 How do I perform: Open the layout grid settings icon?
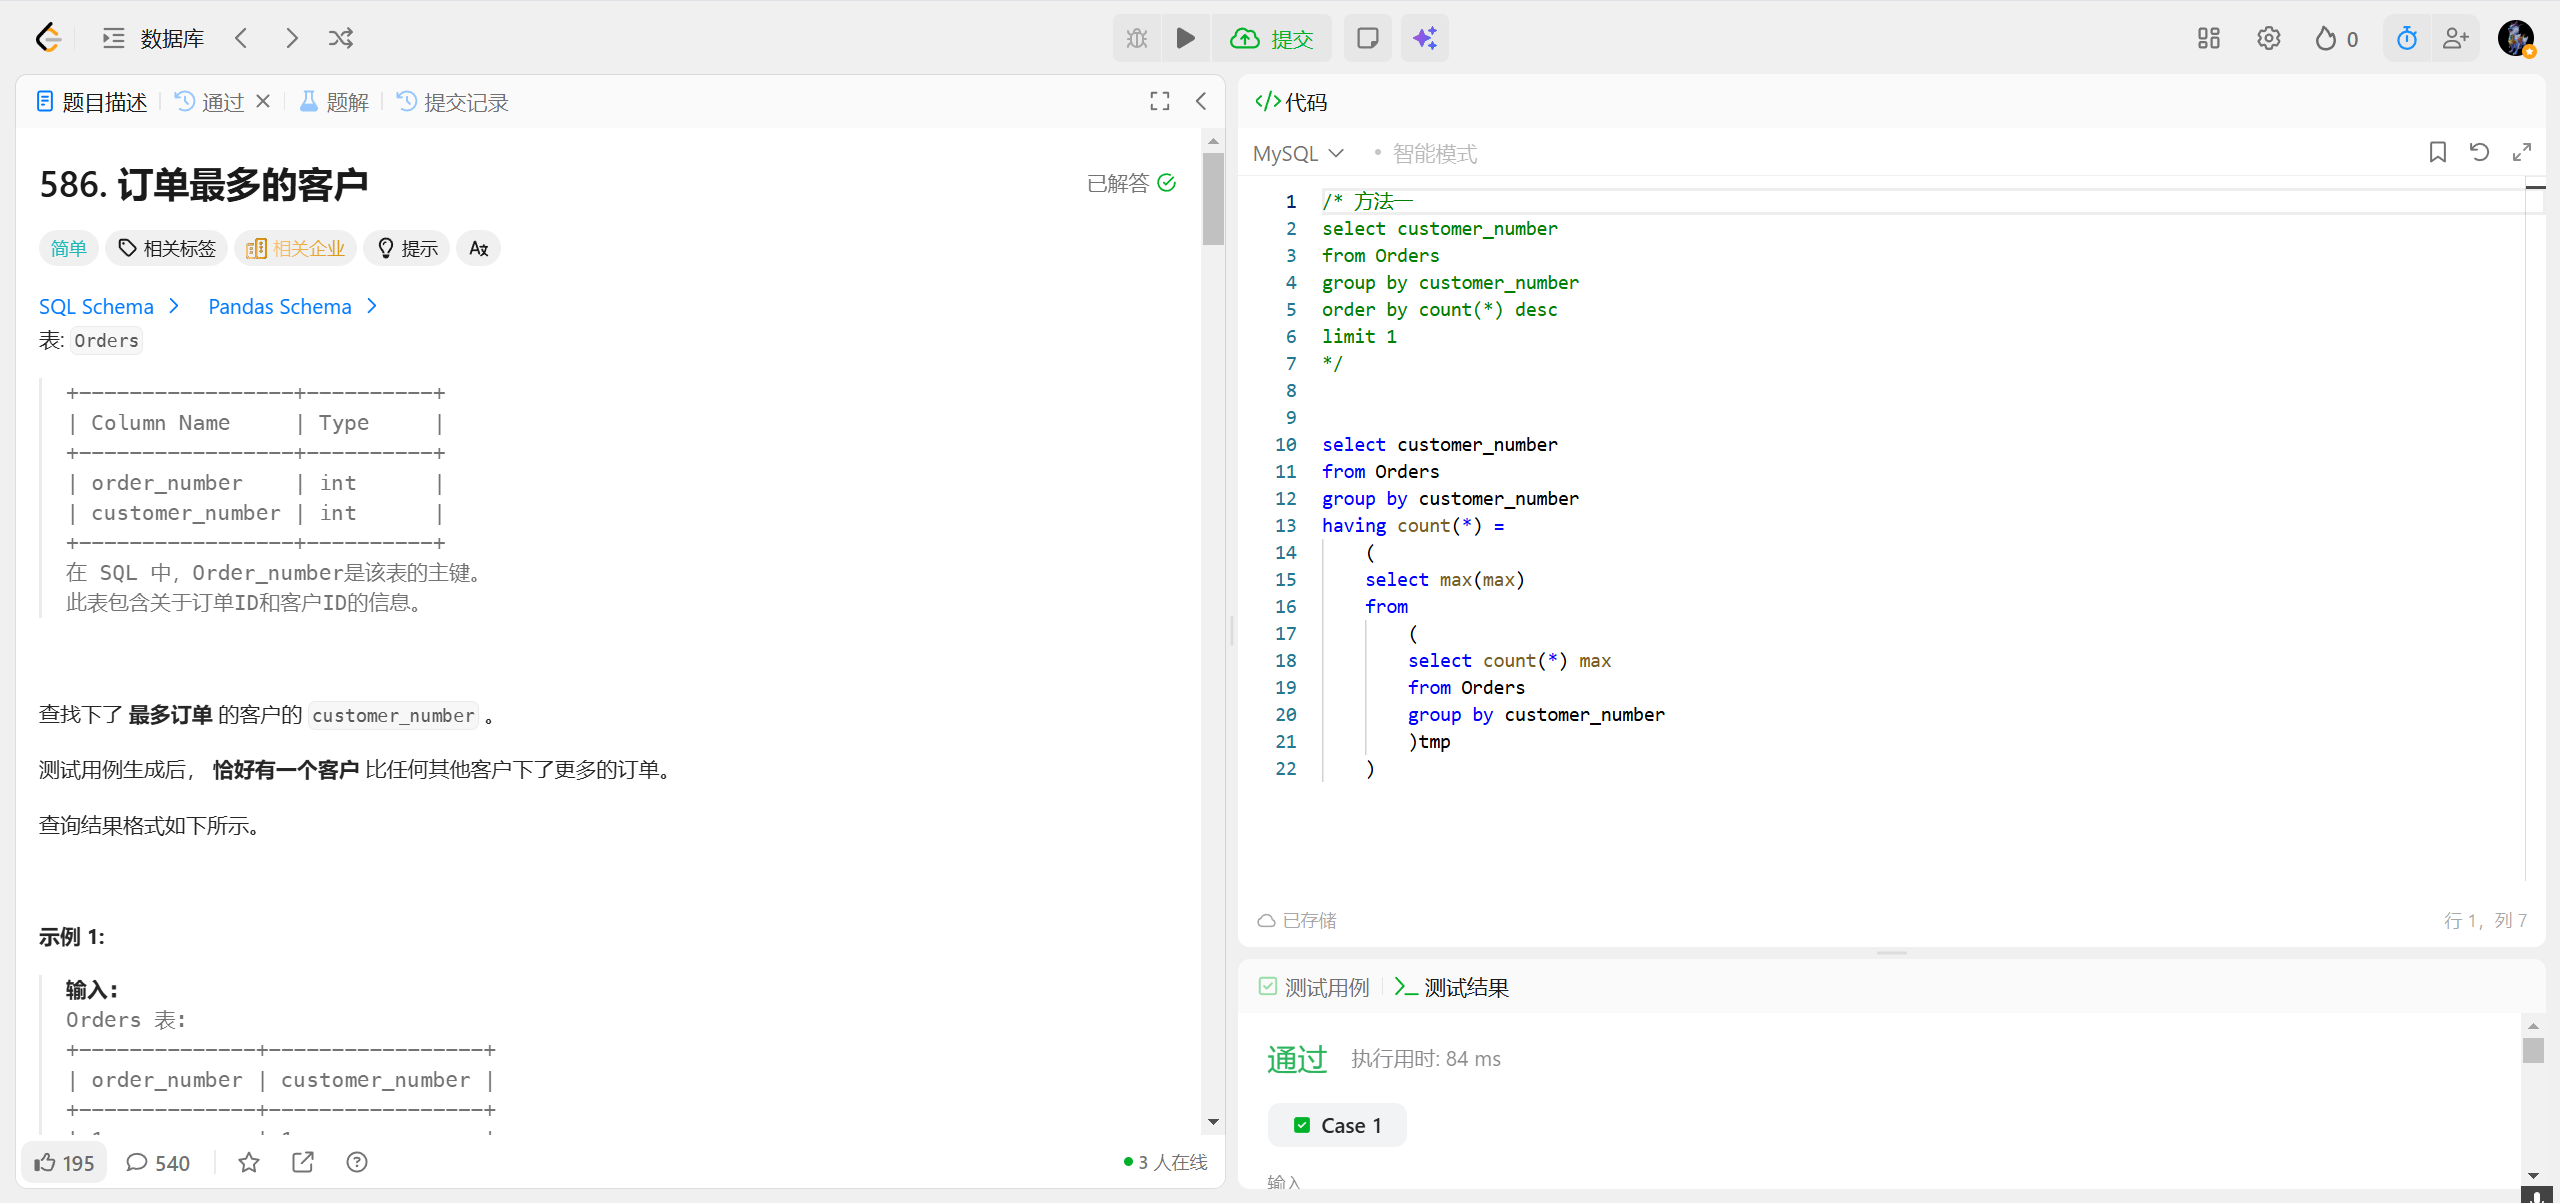(2208, 38)
